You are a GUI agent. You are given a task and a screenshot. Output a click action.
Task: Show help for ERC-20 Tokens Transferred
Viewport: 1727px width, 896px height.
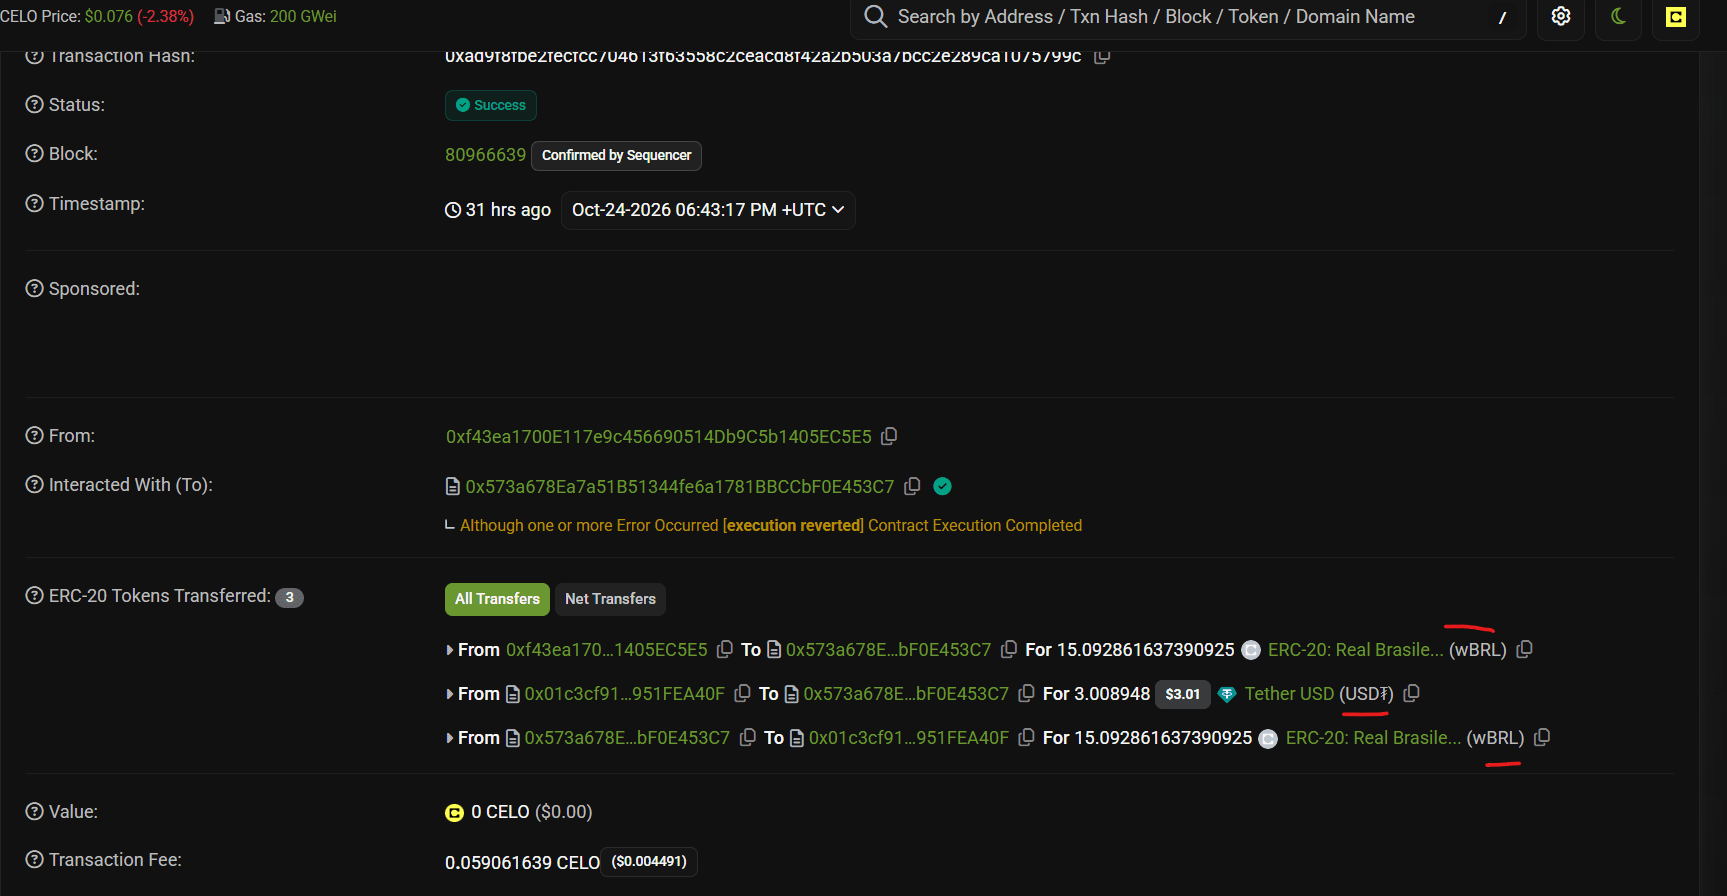pyautogui.click(x=34, y=595)
